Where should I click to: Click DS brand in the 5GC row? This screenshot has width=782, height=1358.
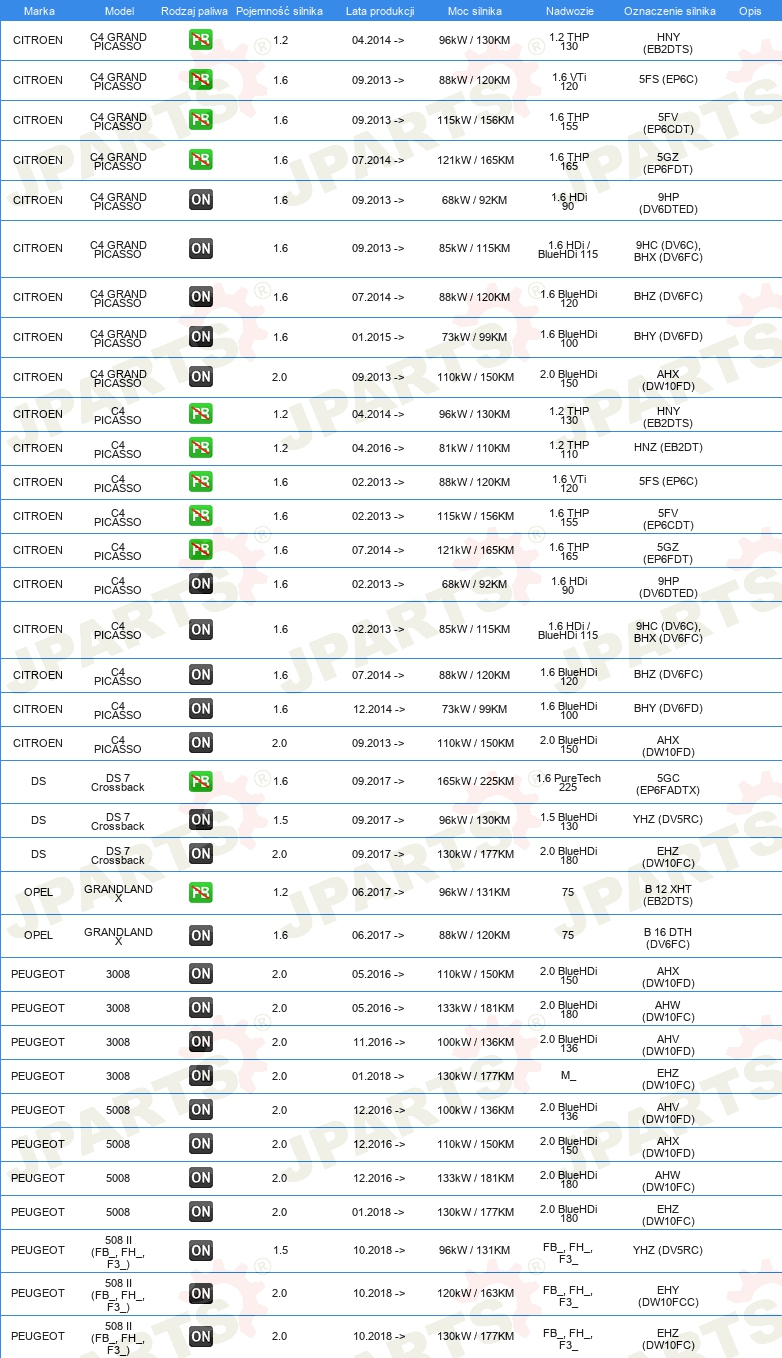click(x=38, y=781)
